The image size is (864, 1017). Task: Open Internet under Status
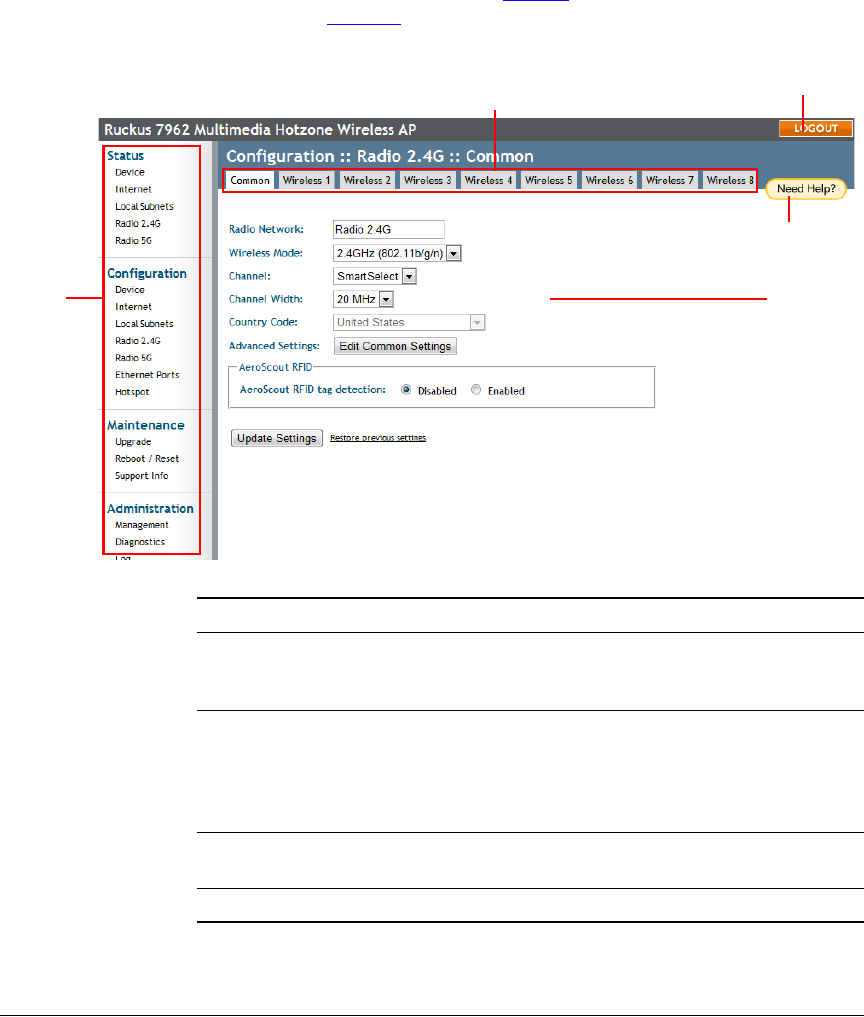click(133, 189)
